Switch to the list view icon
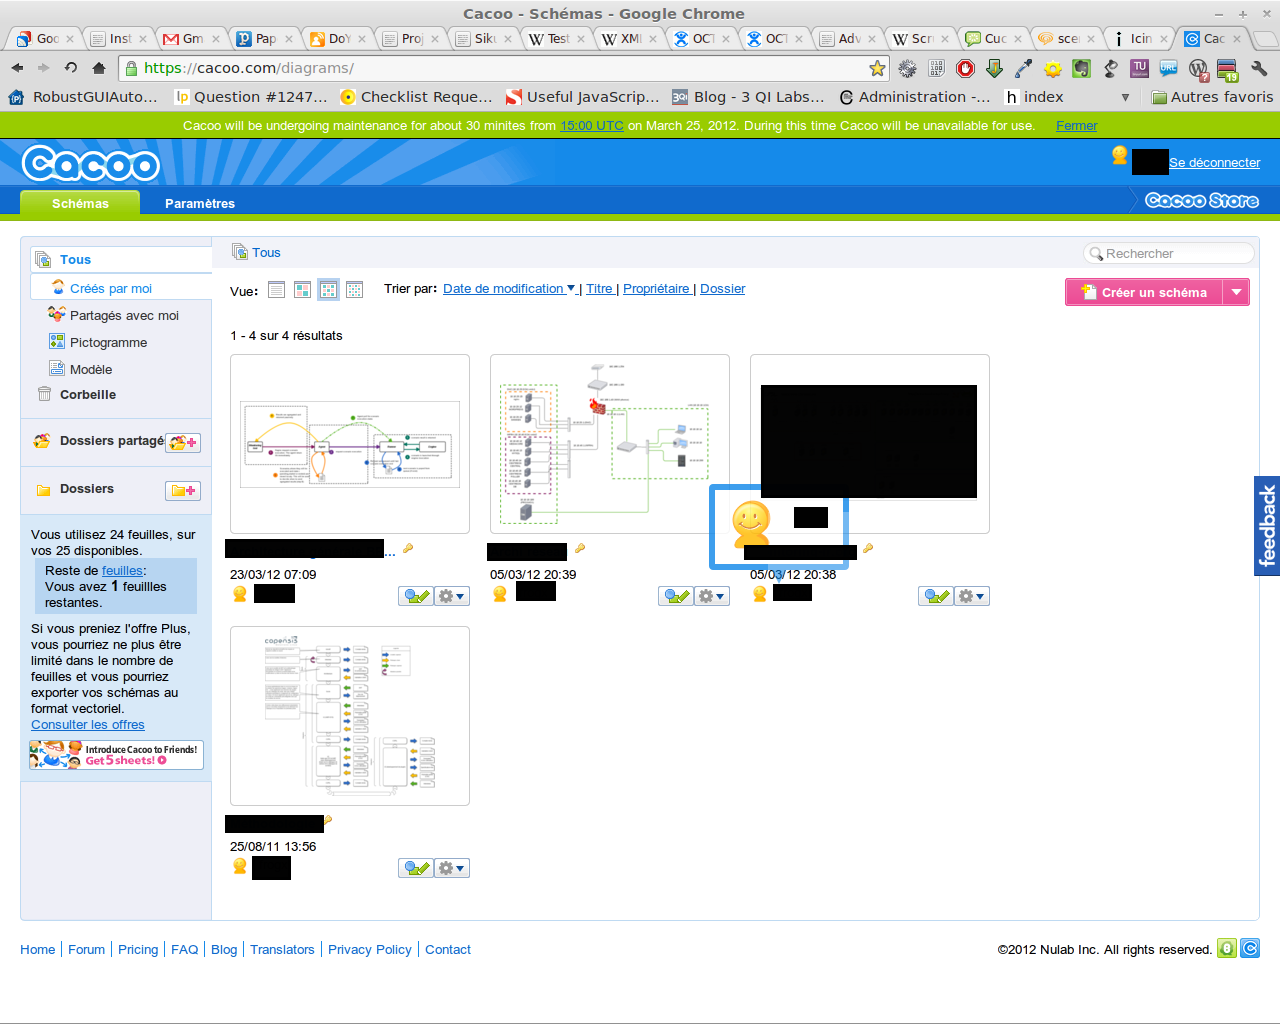The width and height of the screenshot is (1280, 1024). [277, 290]
